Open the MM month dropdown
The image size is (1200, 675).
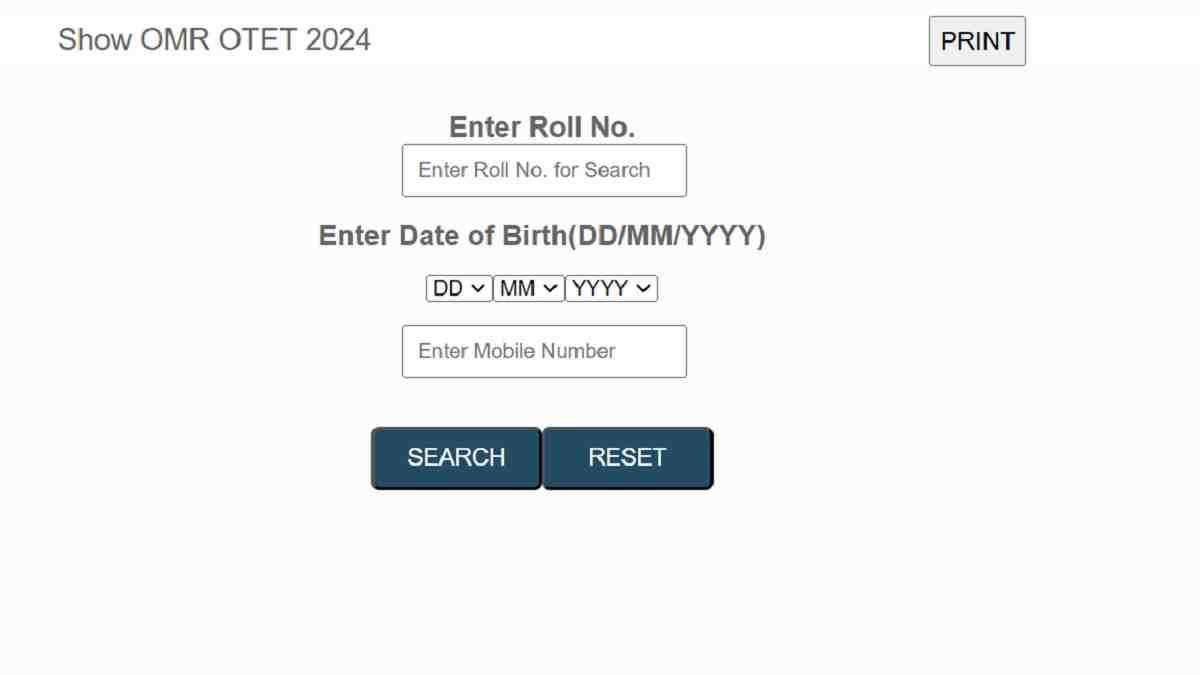pos(528,289)
